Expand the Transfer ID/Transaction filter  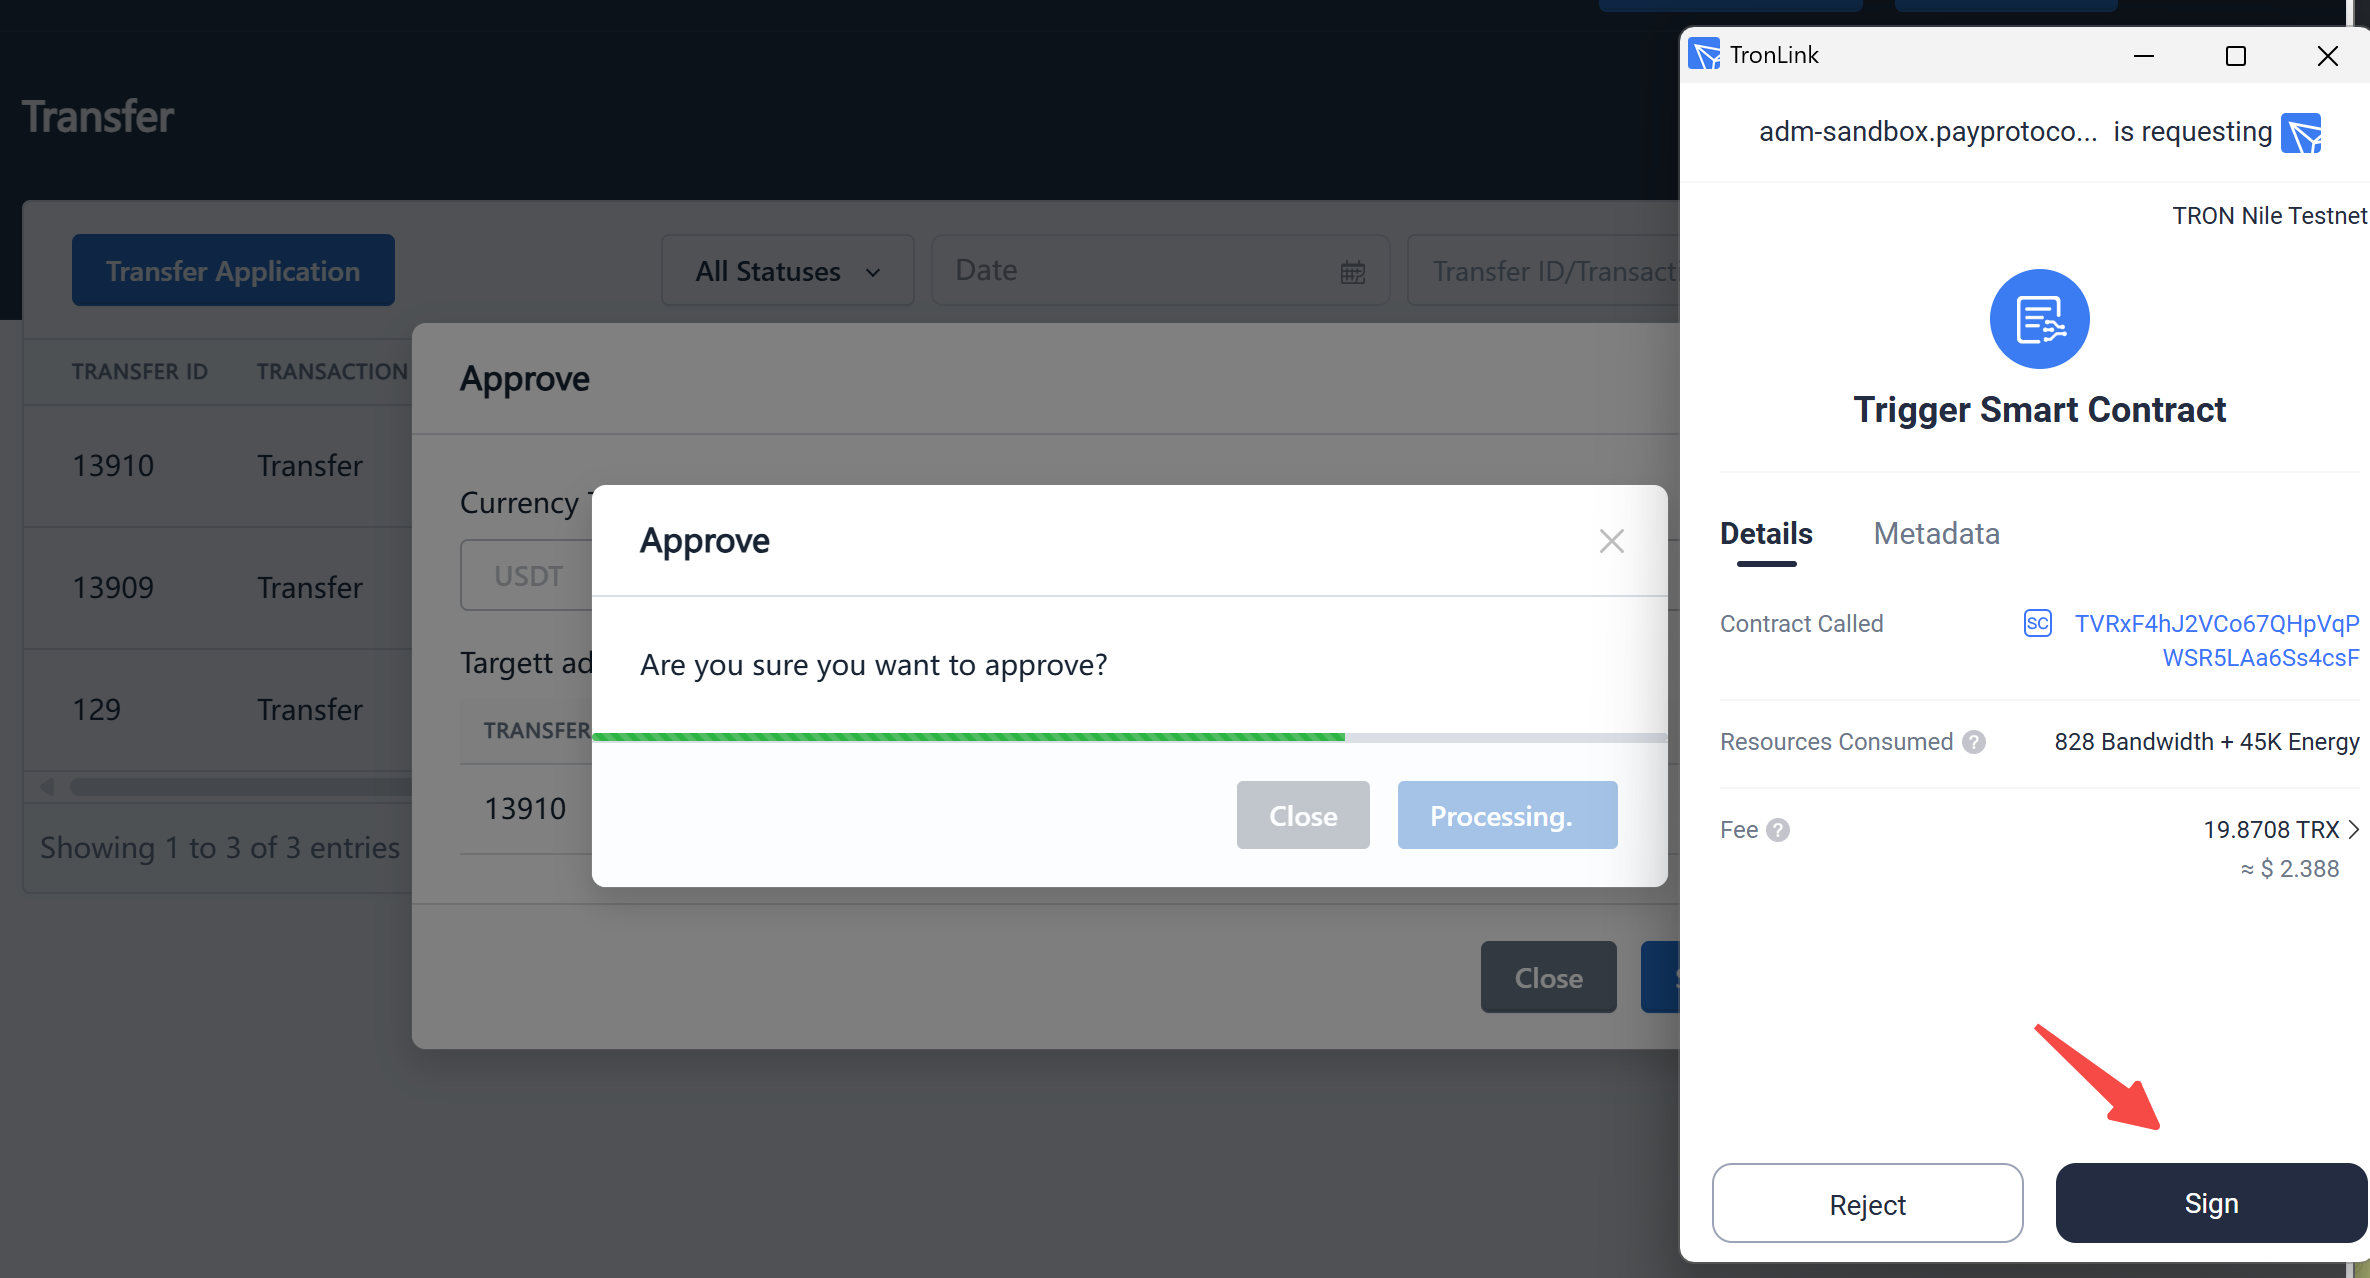(x=1550, y=271)
